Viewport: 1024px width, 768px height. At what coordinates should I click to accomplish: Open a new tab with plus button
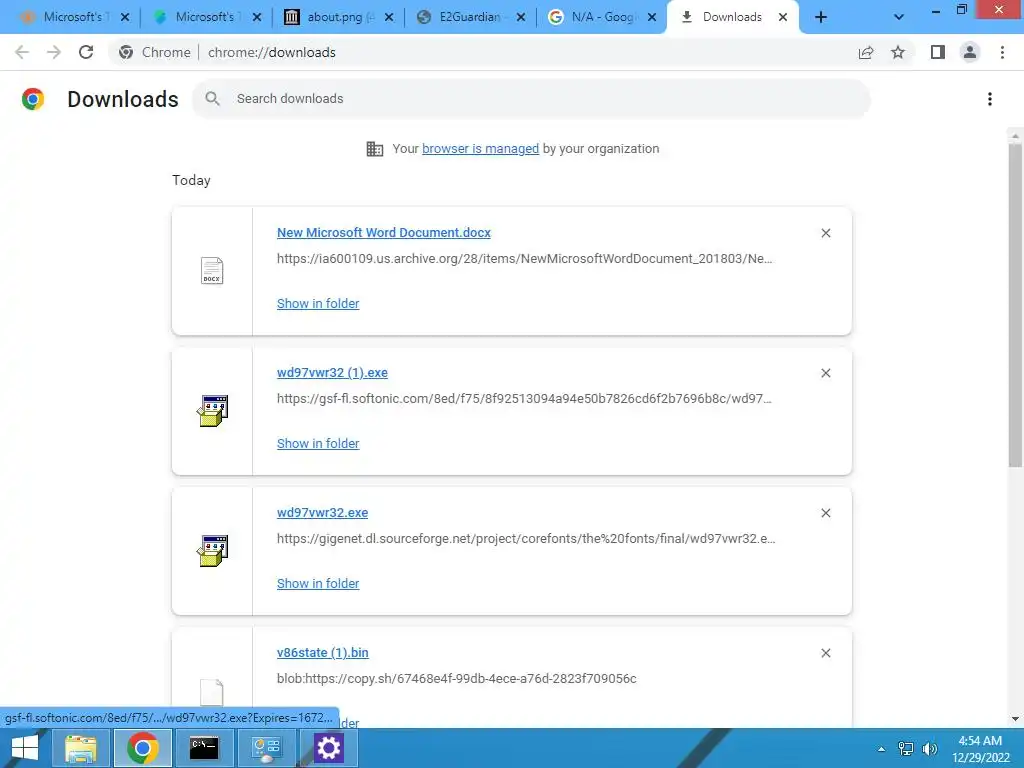tap(821, 18)
